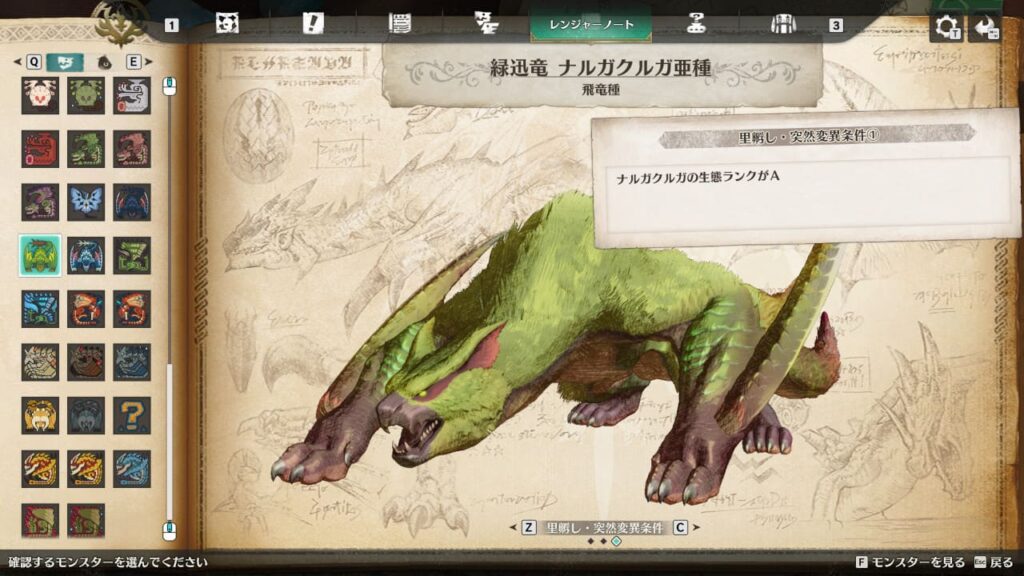Click the 里孵し・突然変異条件 page label at bottom

604,528
